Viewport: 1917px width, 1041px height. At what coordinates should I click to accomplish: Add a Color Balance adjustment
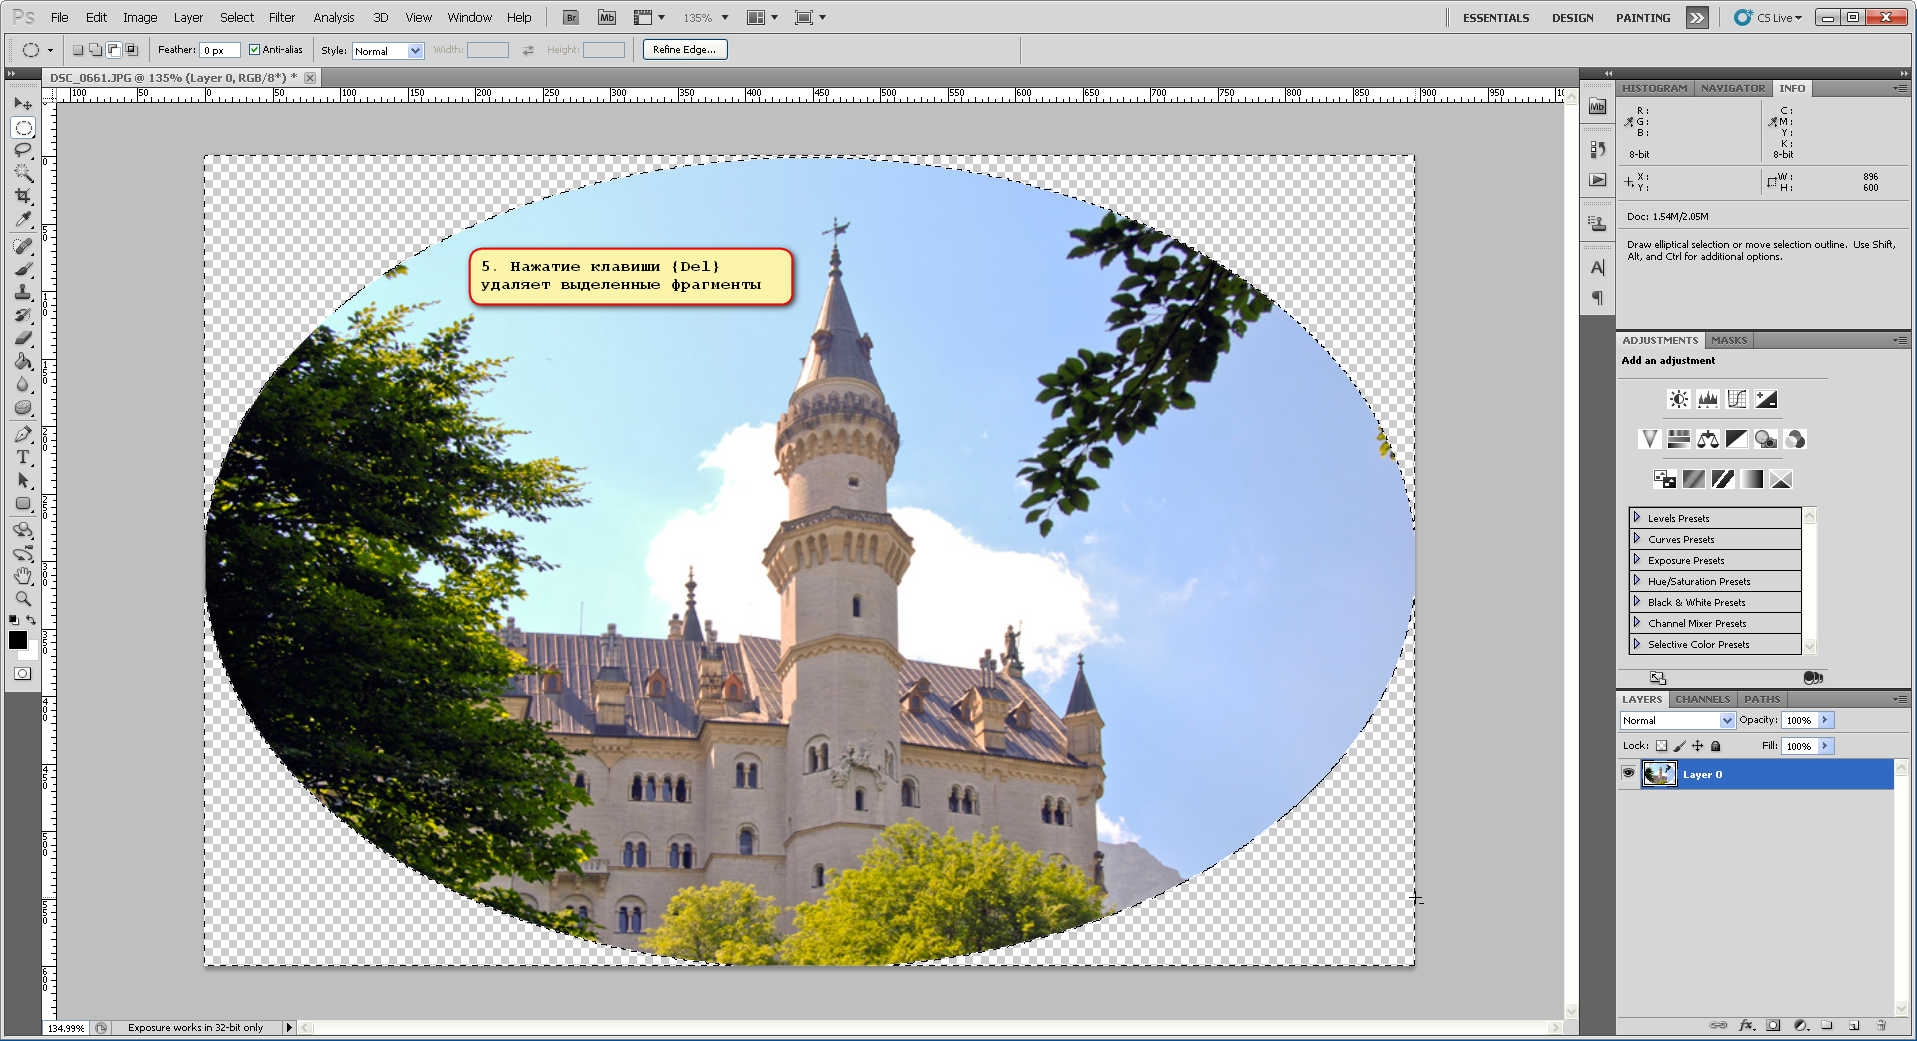tap(1708, 439)
